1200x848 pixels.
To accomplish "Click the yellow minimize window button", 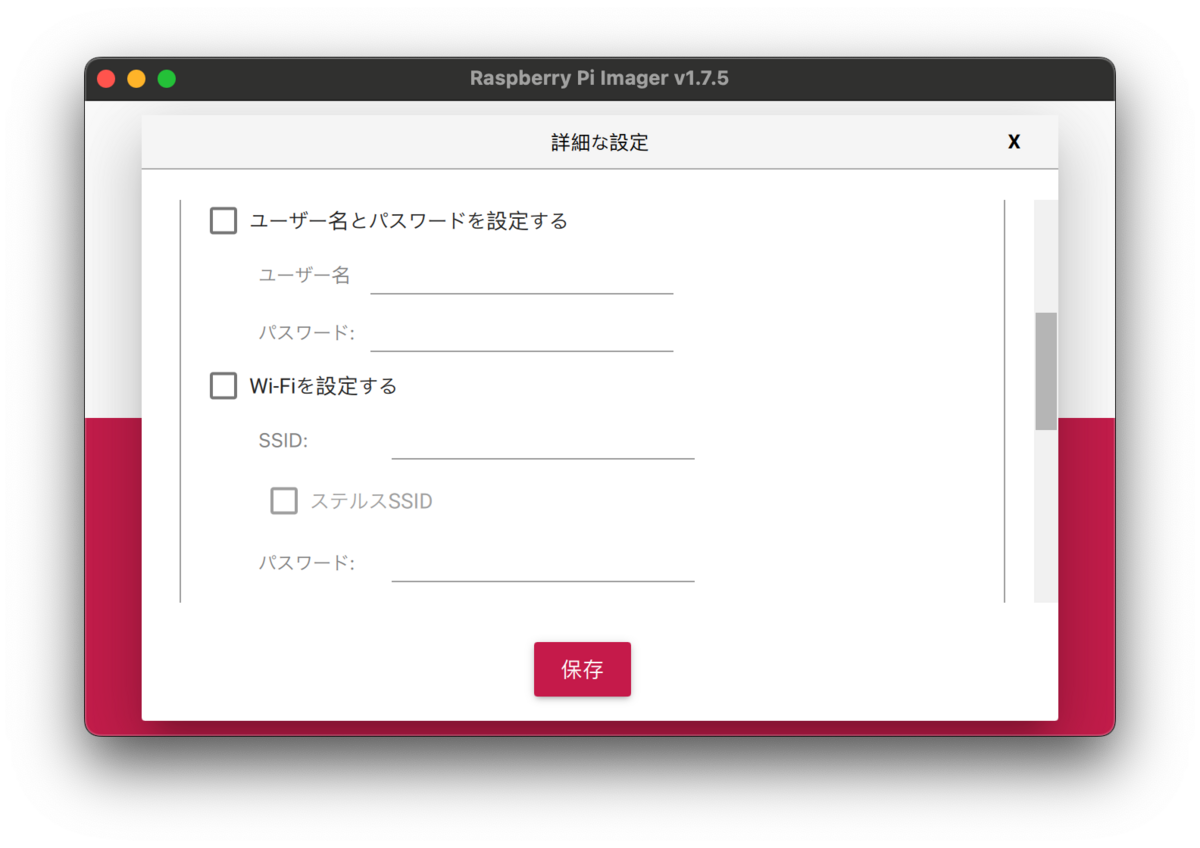I will [136, 78].
